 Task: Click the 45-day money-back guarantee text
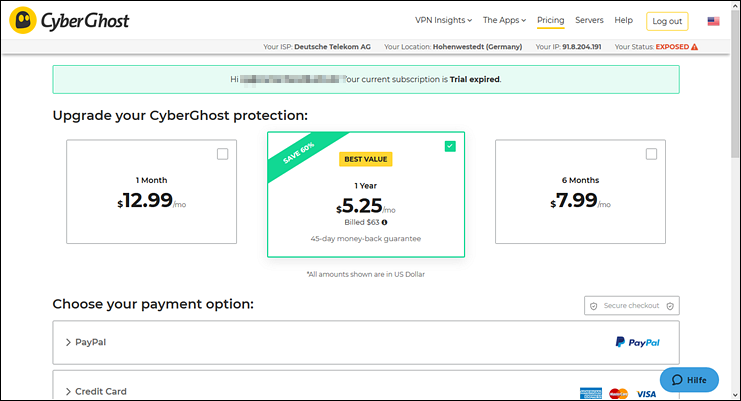pos(366,239)
